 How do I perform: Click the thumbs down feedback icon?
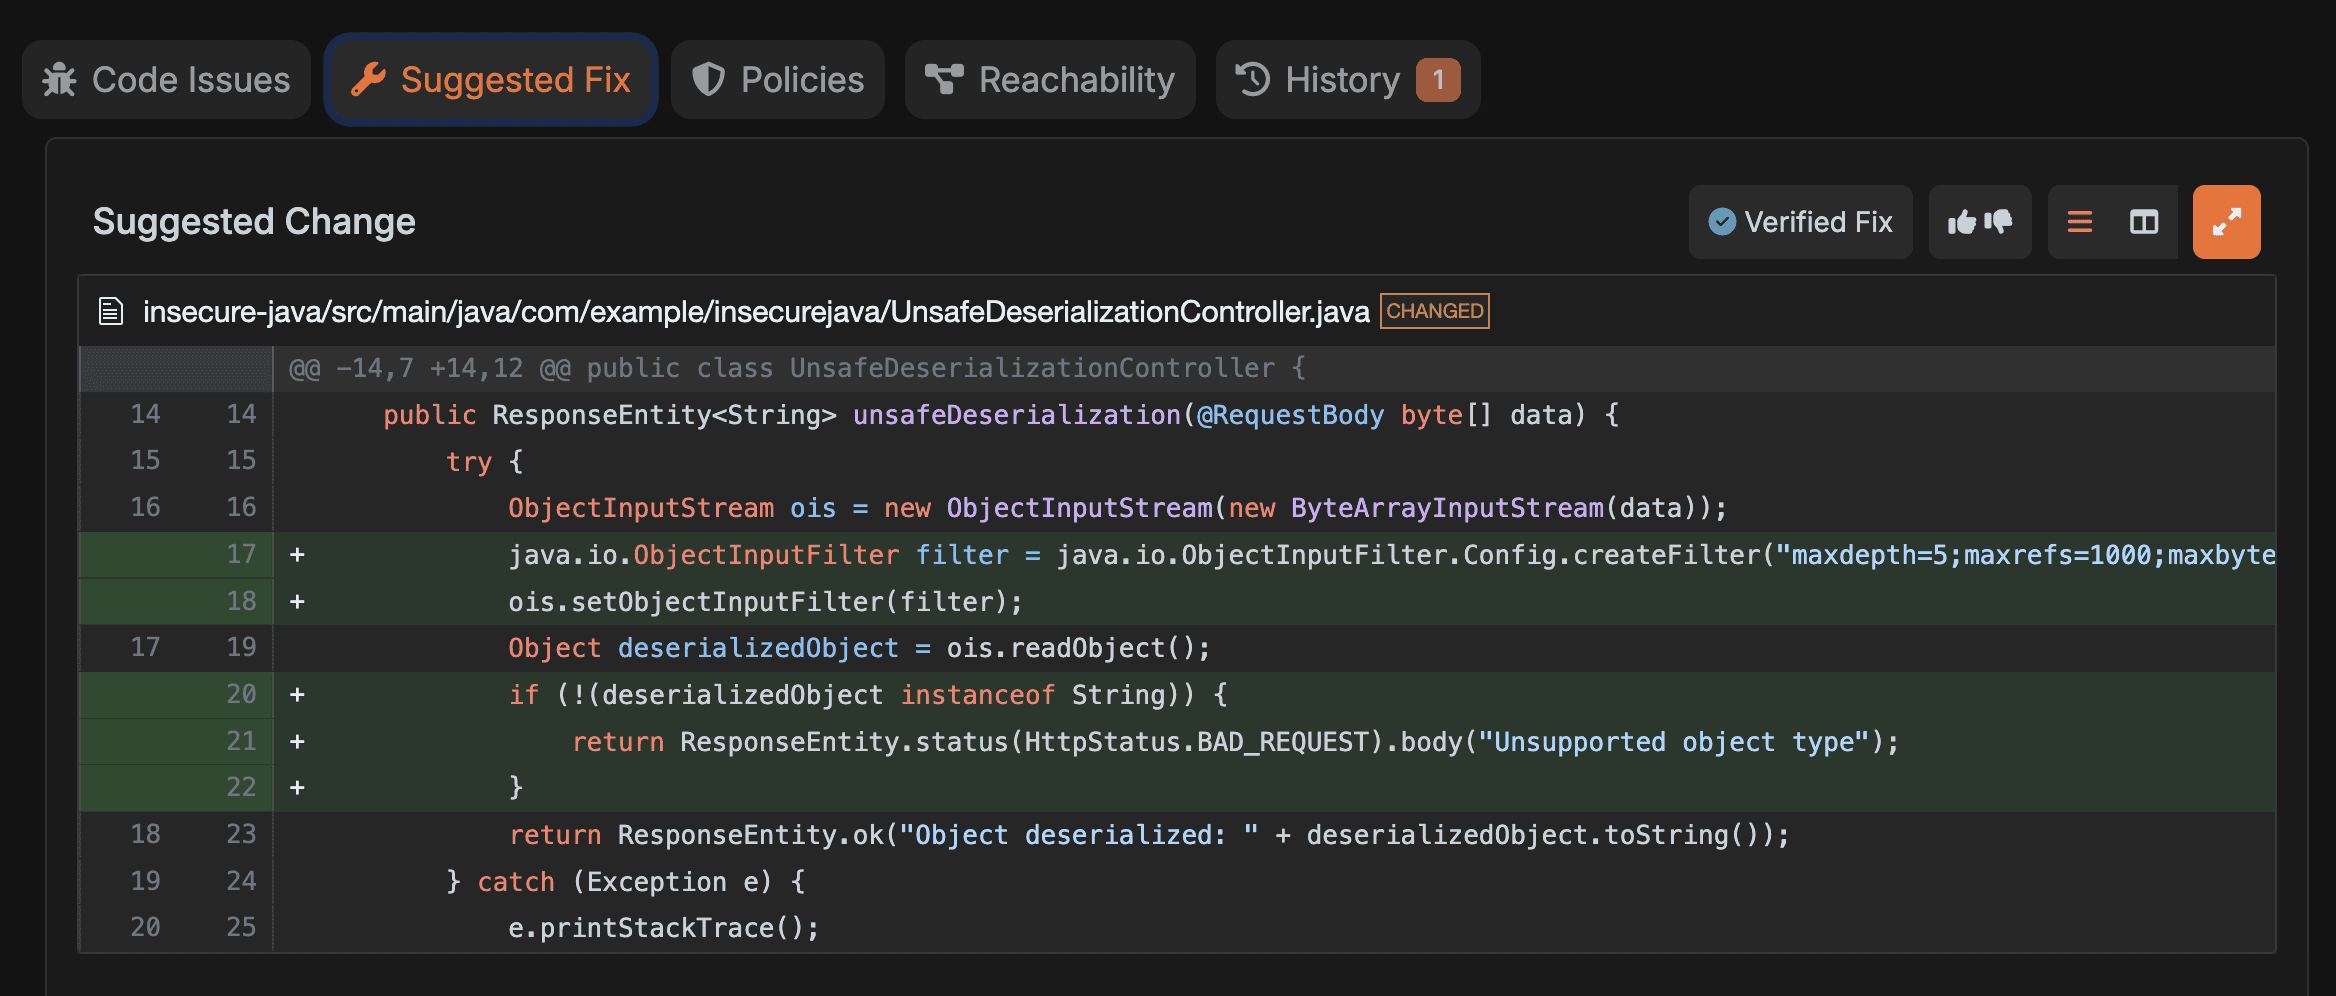(x=1998, y=222)
